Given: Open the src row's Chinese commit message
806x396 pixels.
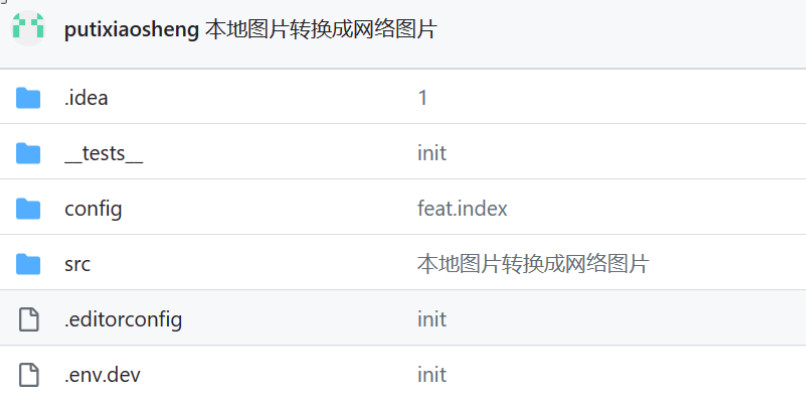Looking at the screenshot, I should (x=533, y=264).
